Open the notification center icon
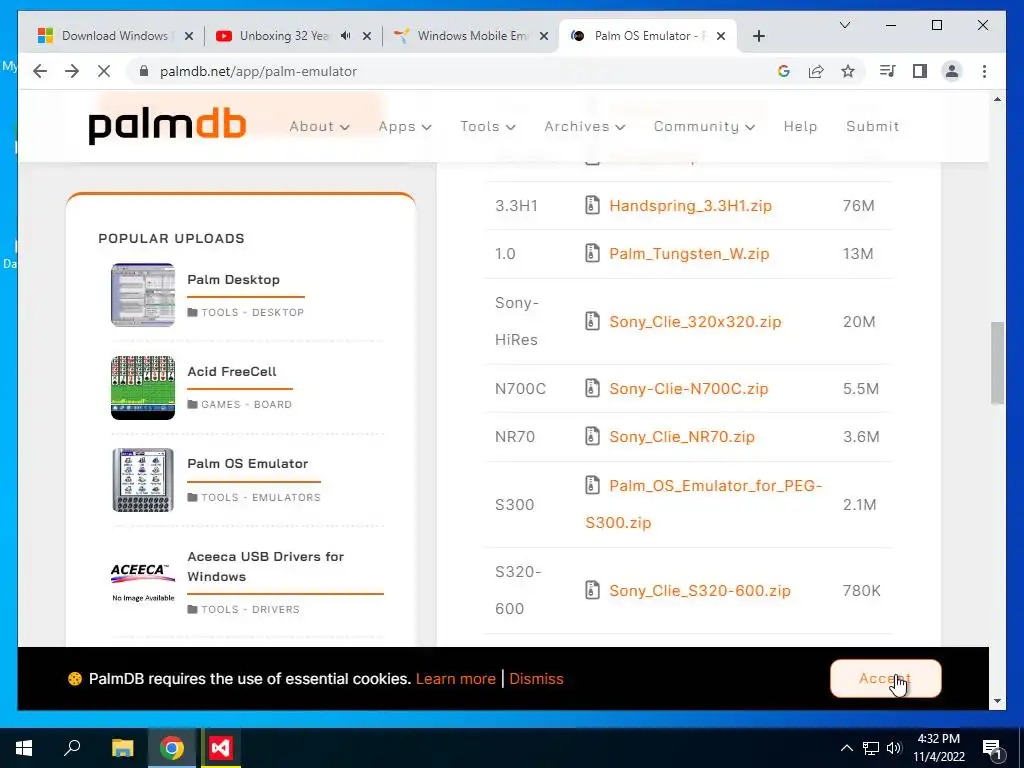 point(992,748)
